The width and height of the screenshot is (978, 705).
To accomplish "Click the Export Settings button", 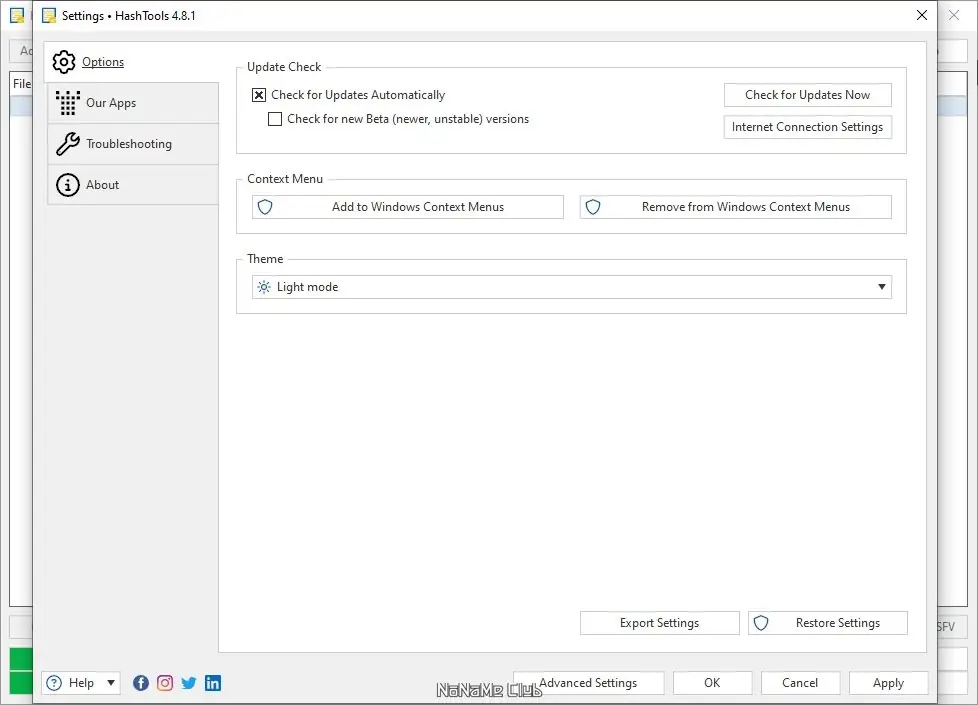I will [x=659, y=623].
